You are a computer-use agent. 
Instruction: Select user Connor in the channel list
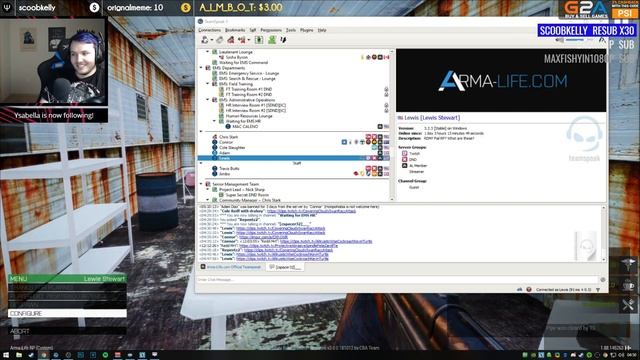226,142
